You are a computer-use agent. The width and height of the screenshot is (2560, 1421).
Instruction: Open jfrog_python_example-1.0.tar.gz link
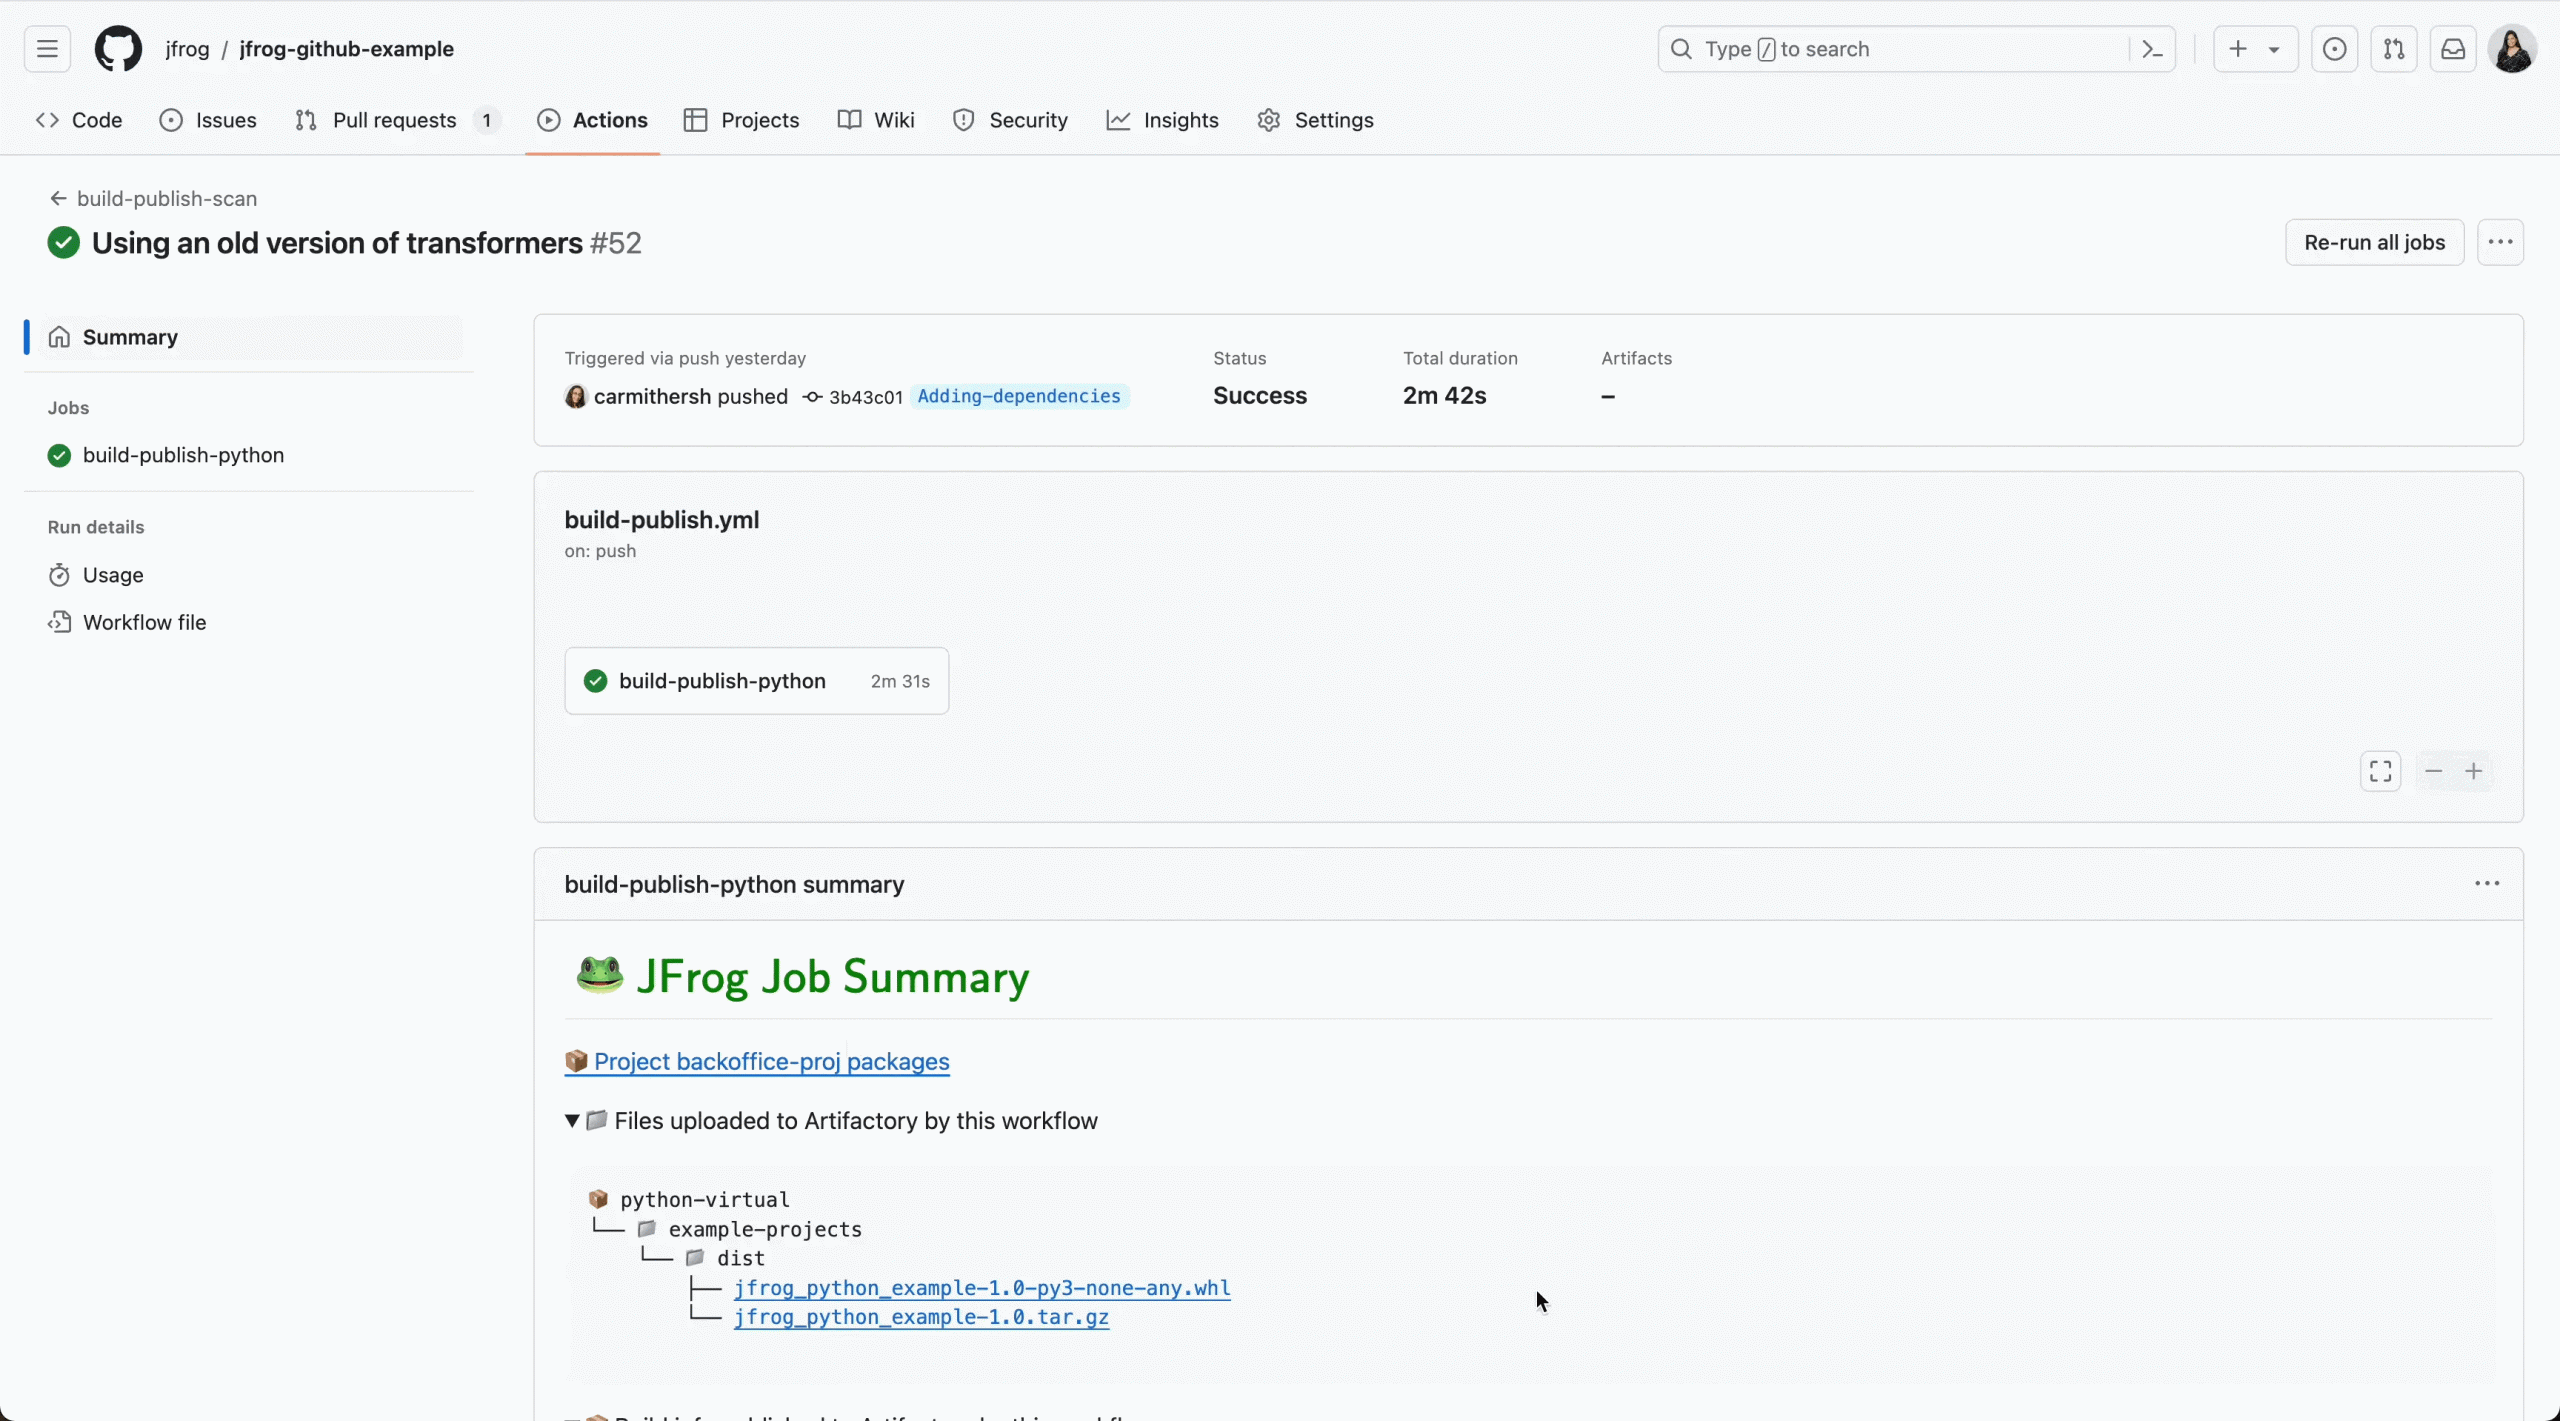coord(921,1317)
